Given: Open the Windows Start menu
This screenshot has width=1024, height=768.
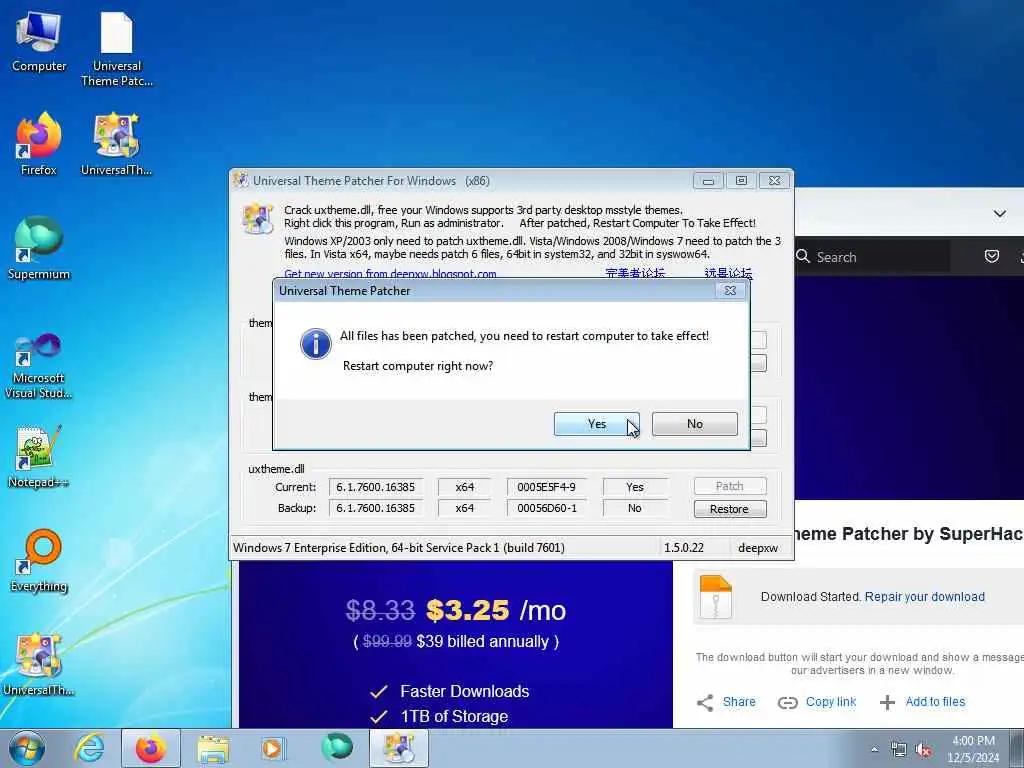Looking at the screenshot, I should click(x=27, y=748).
